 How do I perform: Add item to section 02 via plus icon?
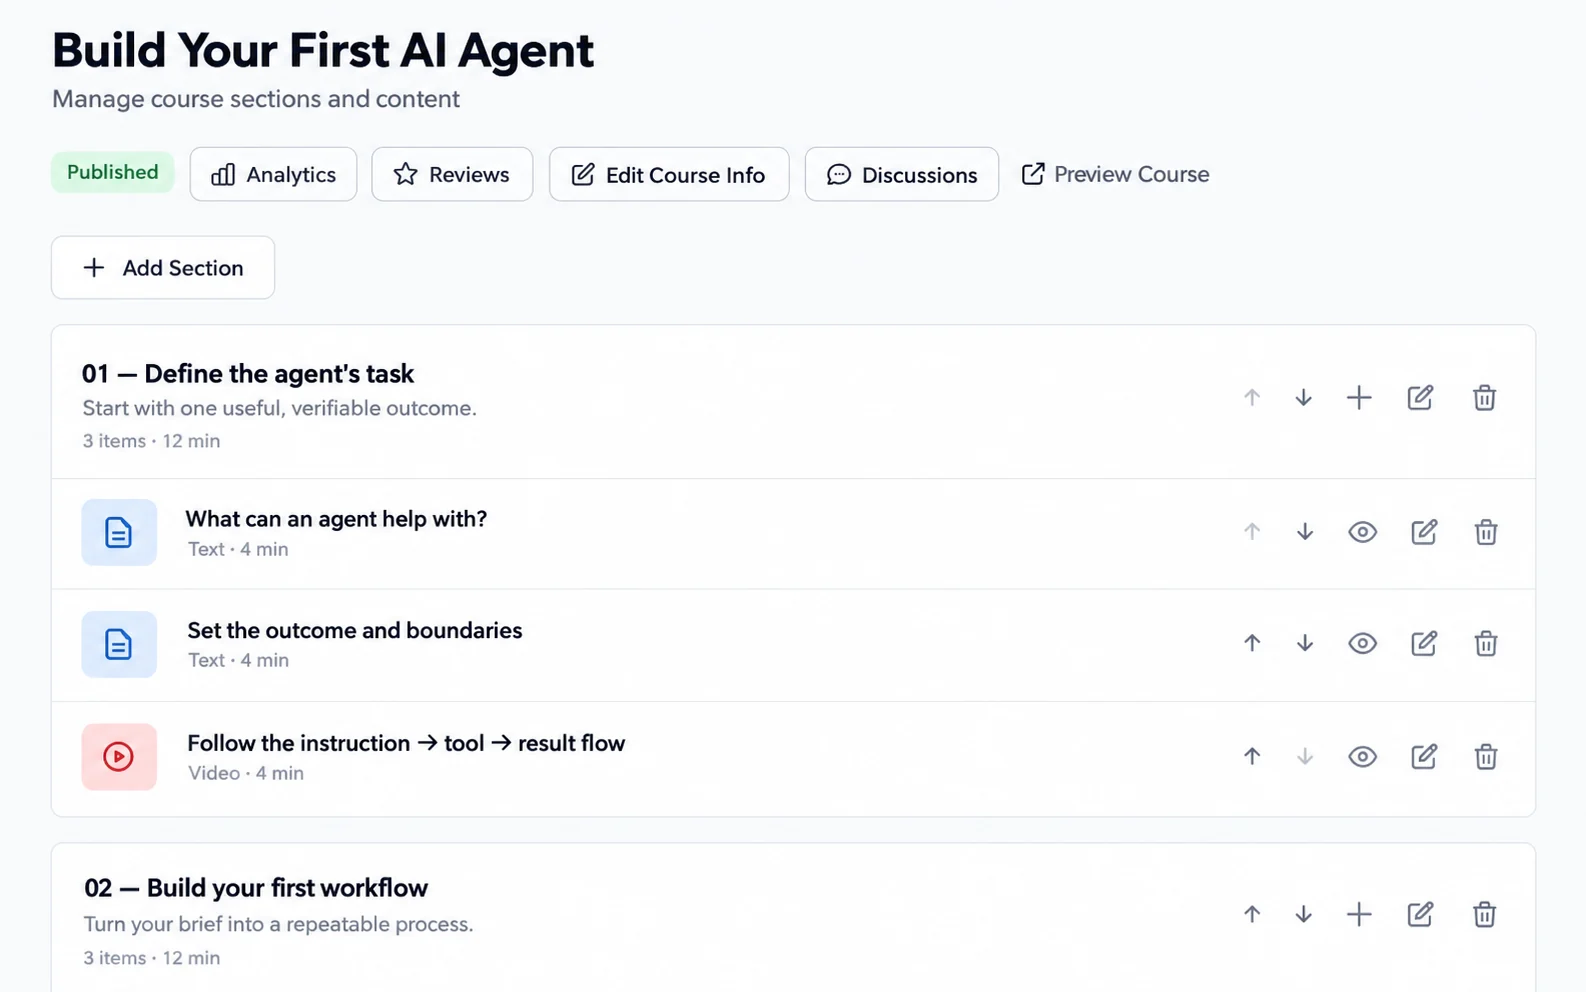(1359, 914)
